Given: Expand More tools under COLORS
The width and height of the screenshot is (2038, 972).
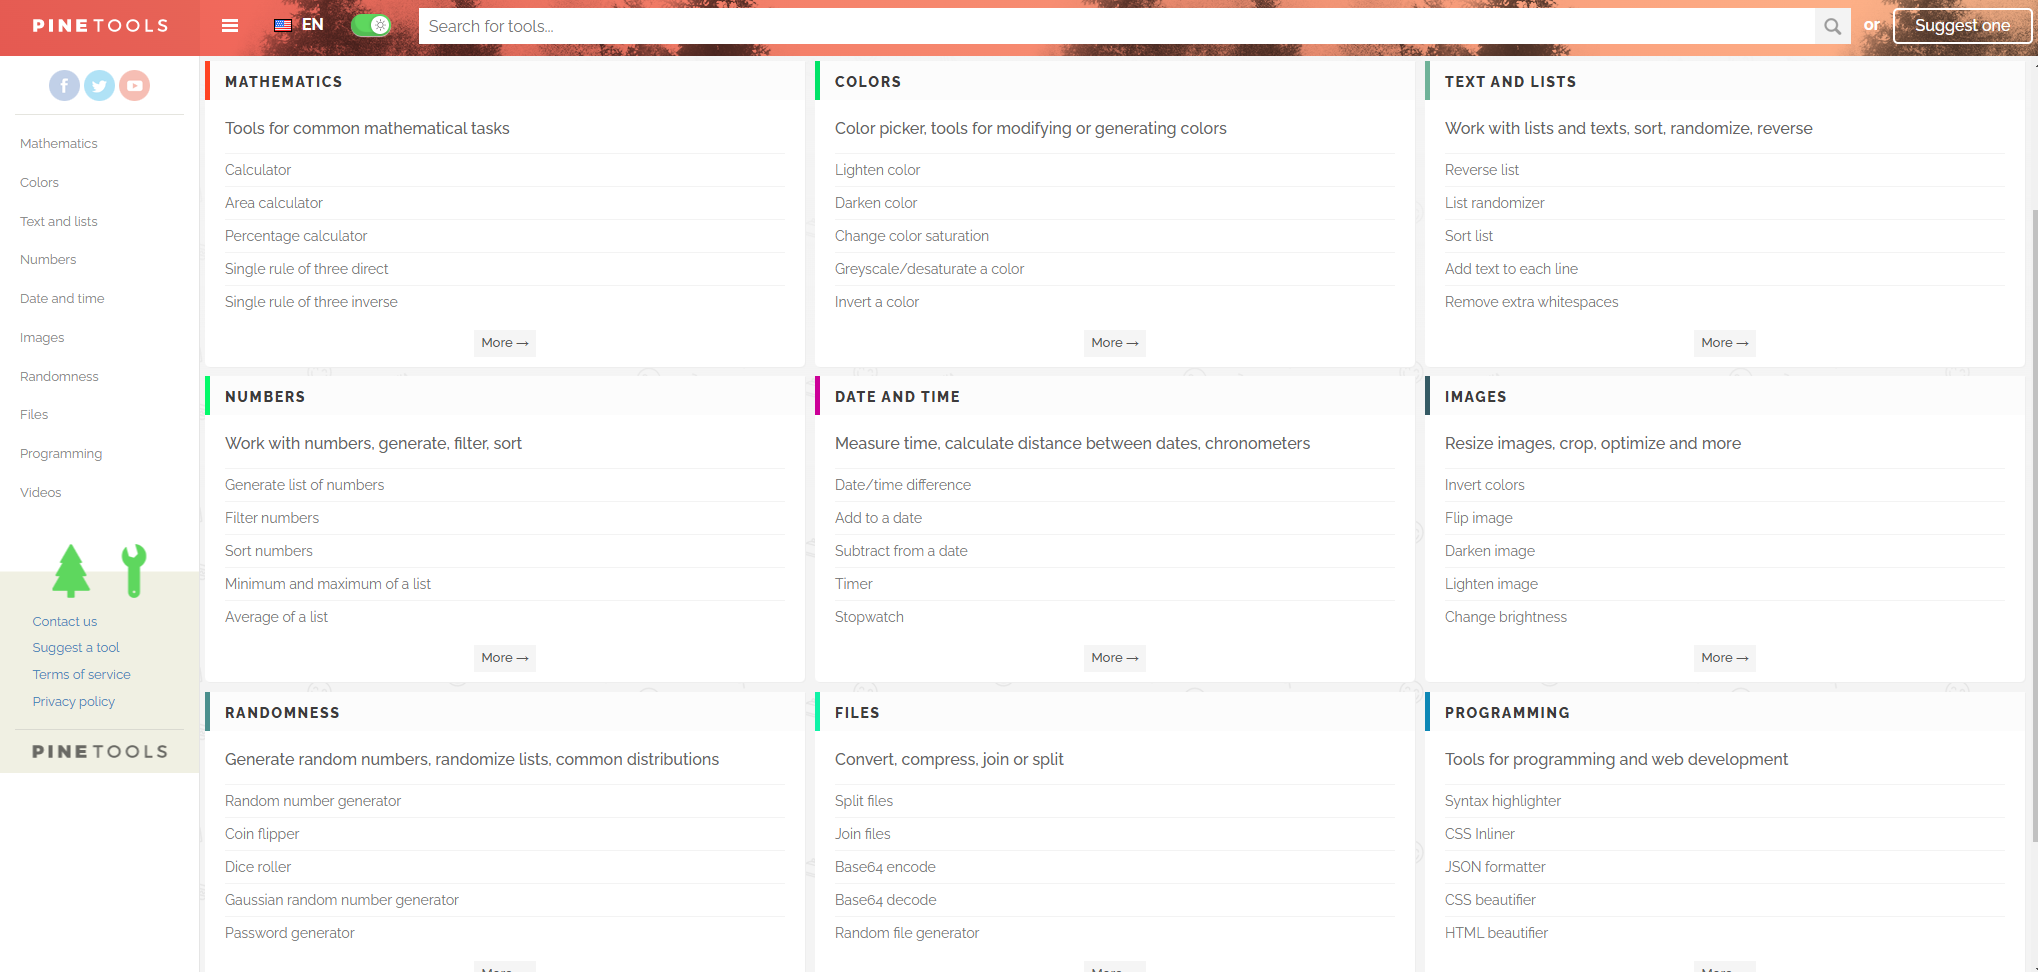Looking at the screenshot, I should point(1114,342).
